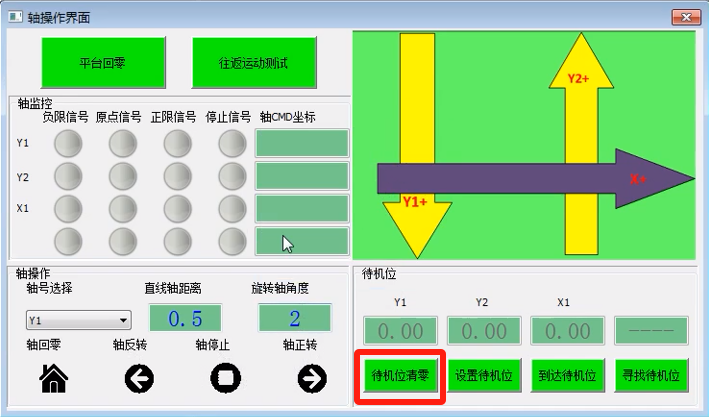Screen dimensions: 709x417
Task: Click the linear axis distance field
Action: pos(185,319)
